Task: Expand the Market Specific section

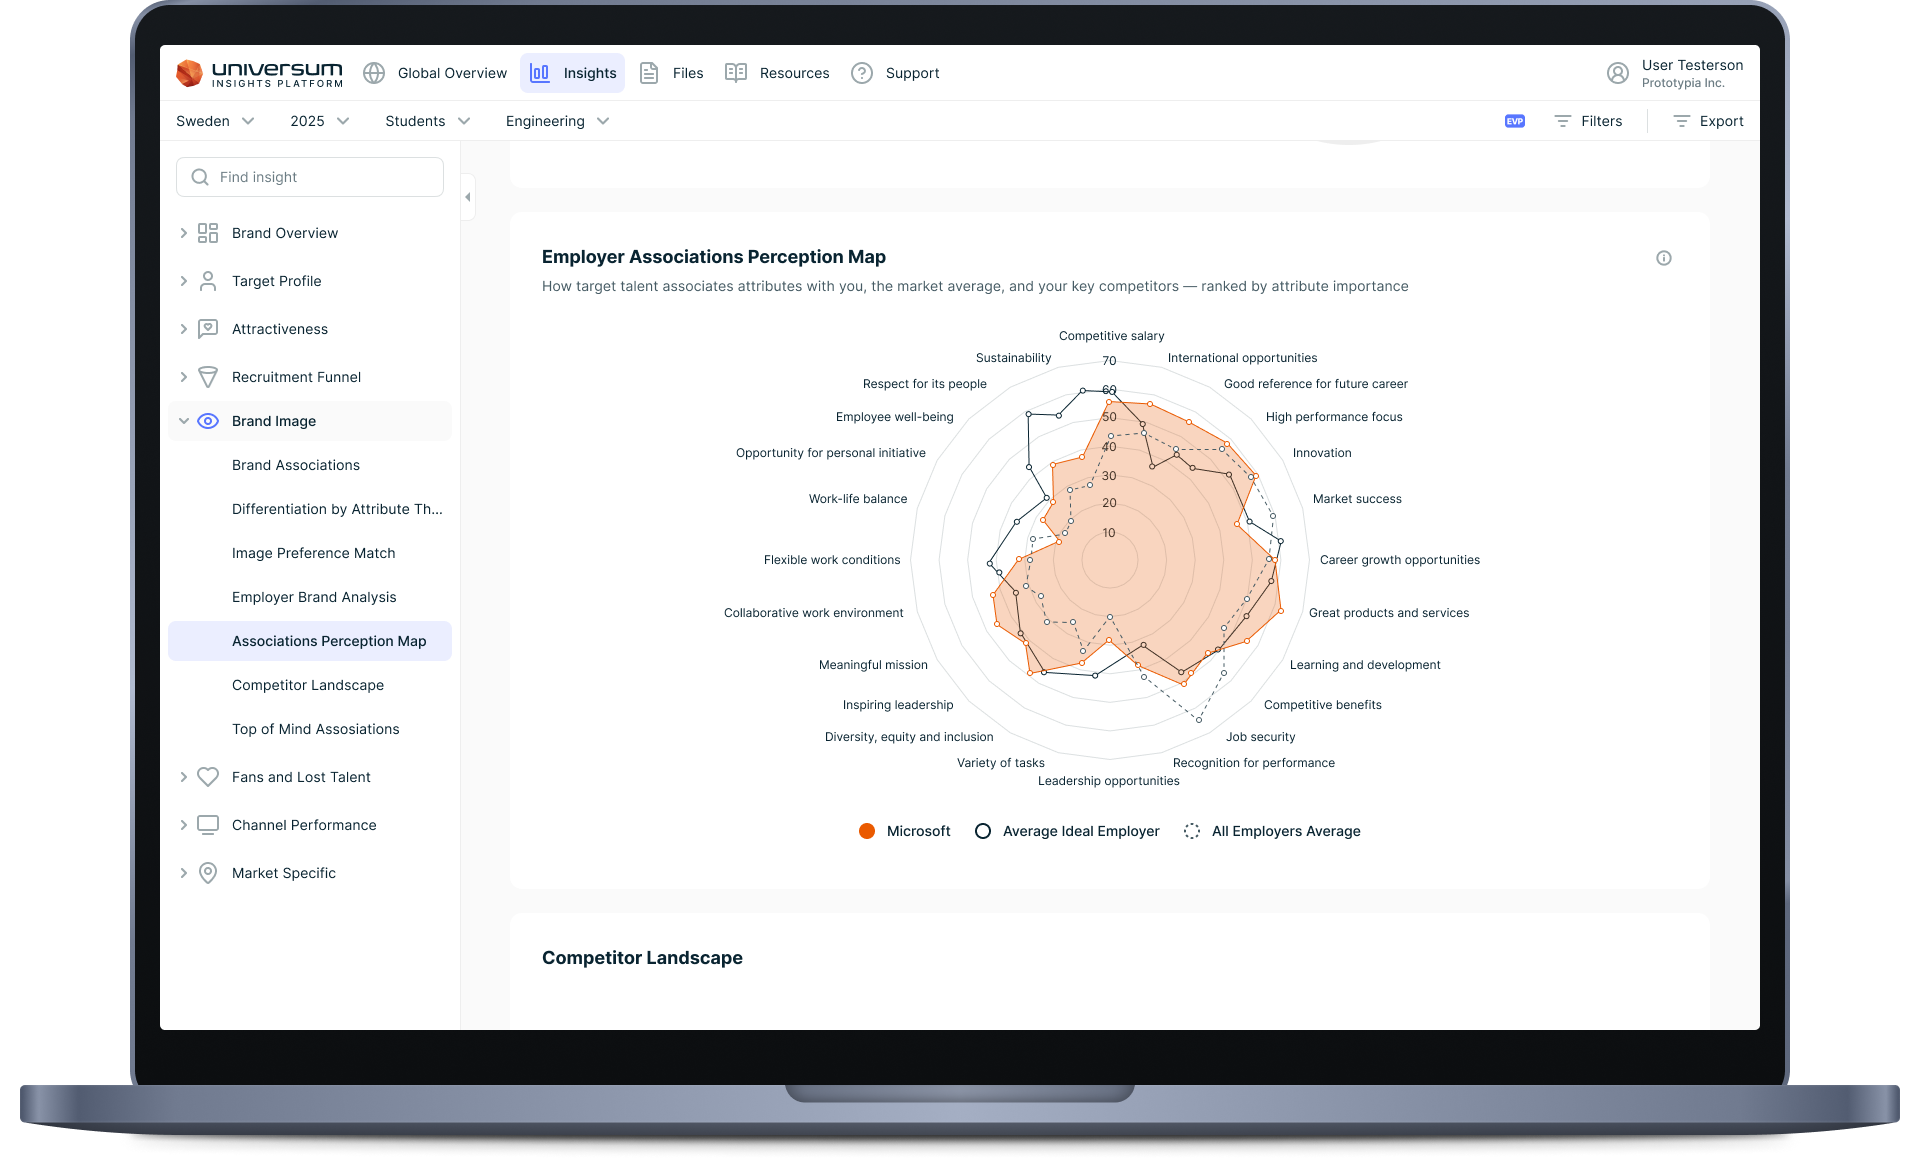Action: (183, 873)
